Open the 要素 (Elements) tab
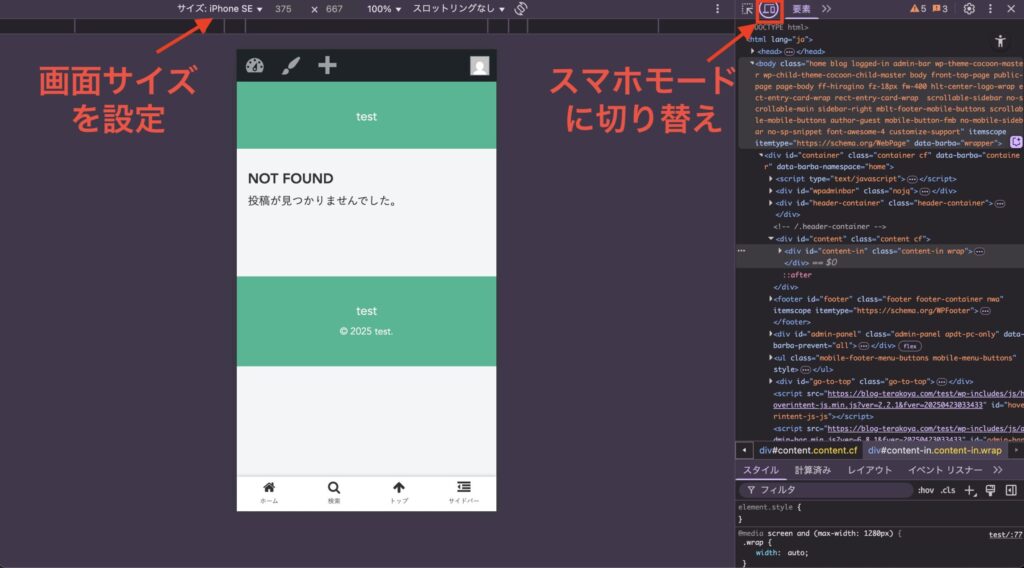The height and width of the screenshot is (568, 1024). pyautogui.click(x=801, y=8)
